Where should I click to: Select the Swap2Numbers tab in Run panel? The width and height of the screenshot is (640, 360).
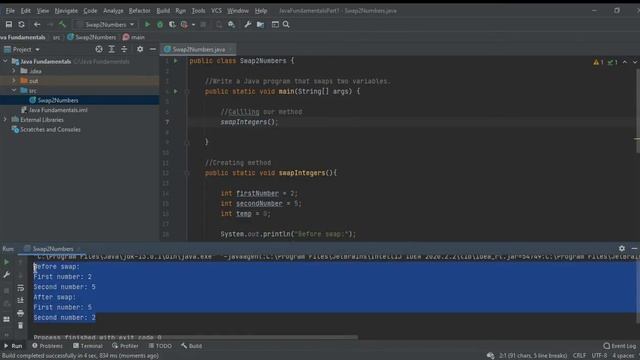[x=52, y=249]
